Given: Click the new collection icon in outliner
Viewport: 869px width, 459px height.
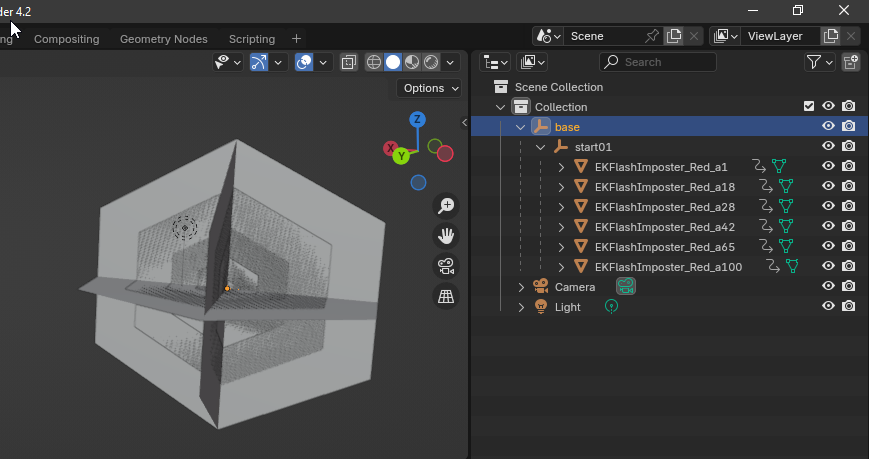Looking at the screenshot, I should tap(850, 62).
